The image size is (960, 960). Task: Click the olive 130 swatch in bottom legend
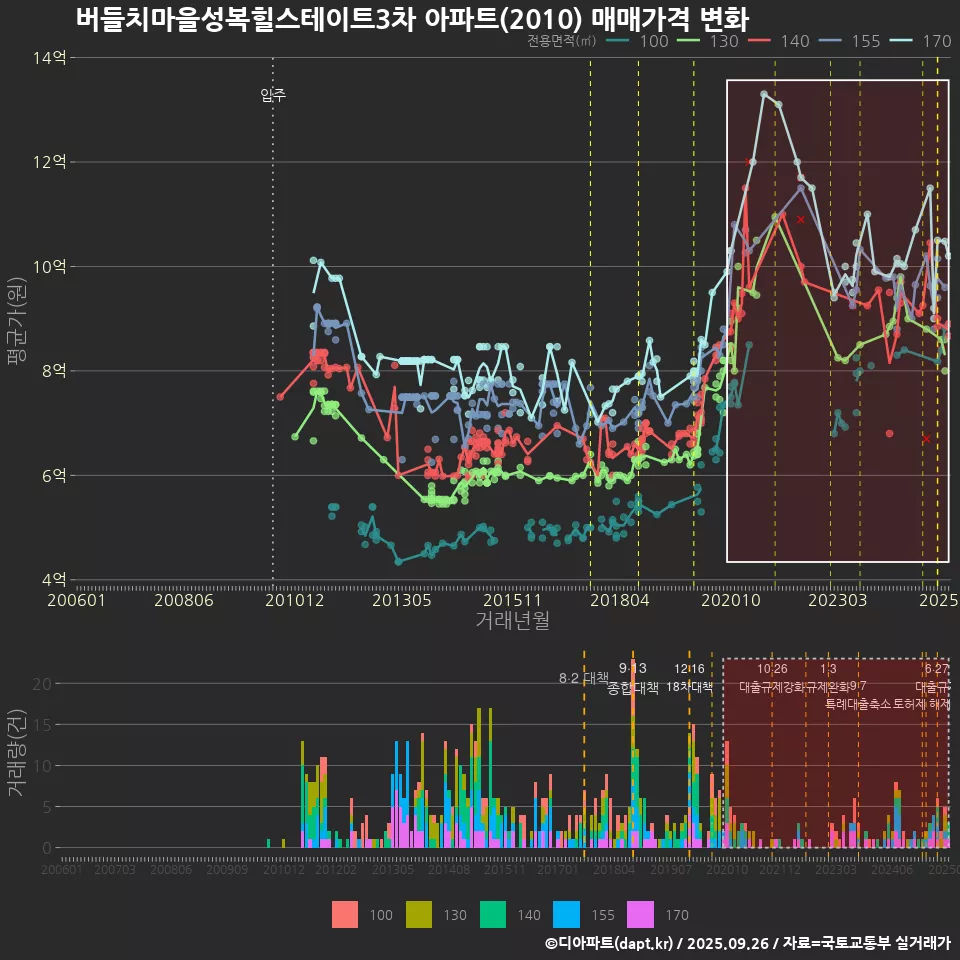point(419,915)
